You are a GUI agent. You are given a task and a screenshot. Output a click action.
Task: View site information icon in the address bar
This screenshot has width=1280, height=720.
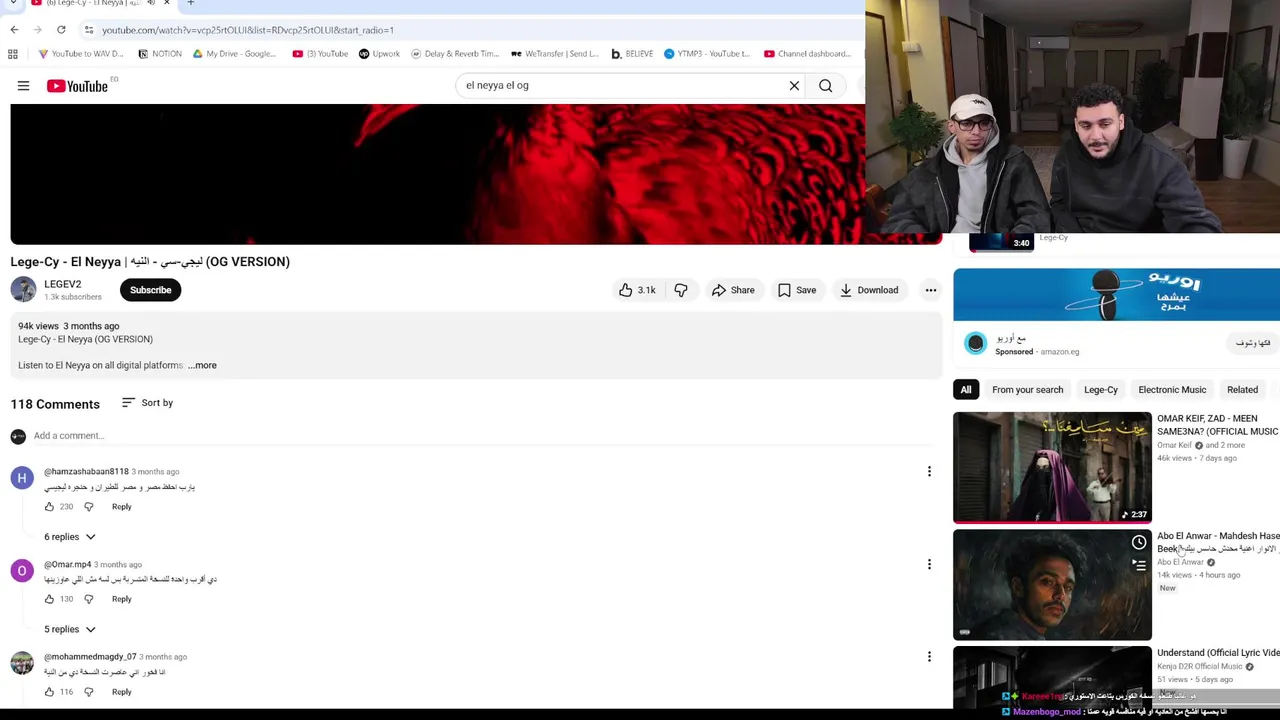[x=89, y=30]
